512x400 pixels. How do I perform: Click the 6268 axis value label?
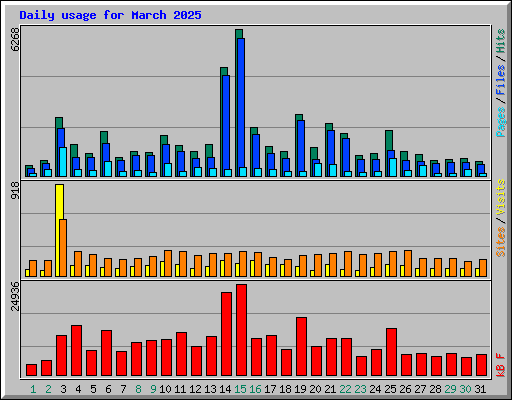pyautogui.click(x=15, y=39)
